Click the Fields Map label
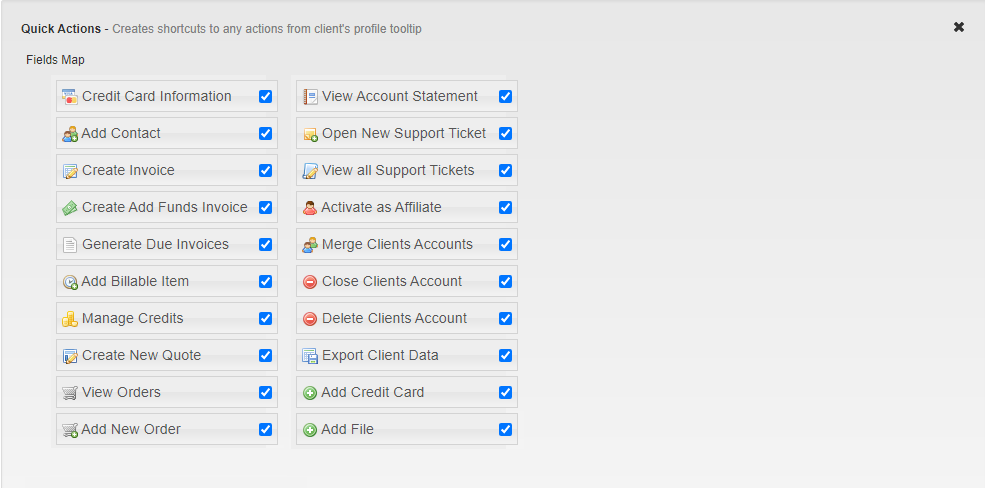Image resolution: width=985 pixels, height=488 pixels. click(x=55, y=60)
